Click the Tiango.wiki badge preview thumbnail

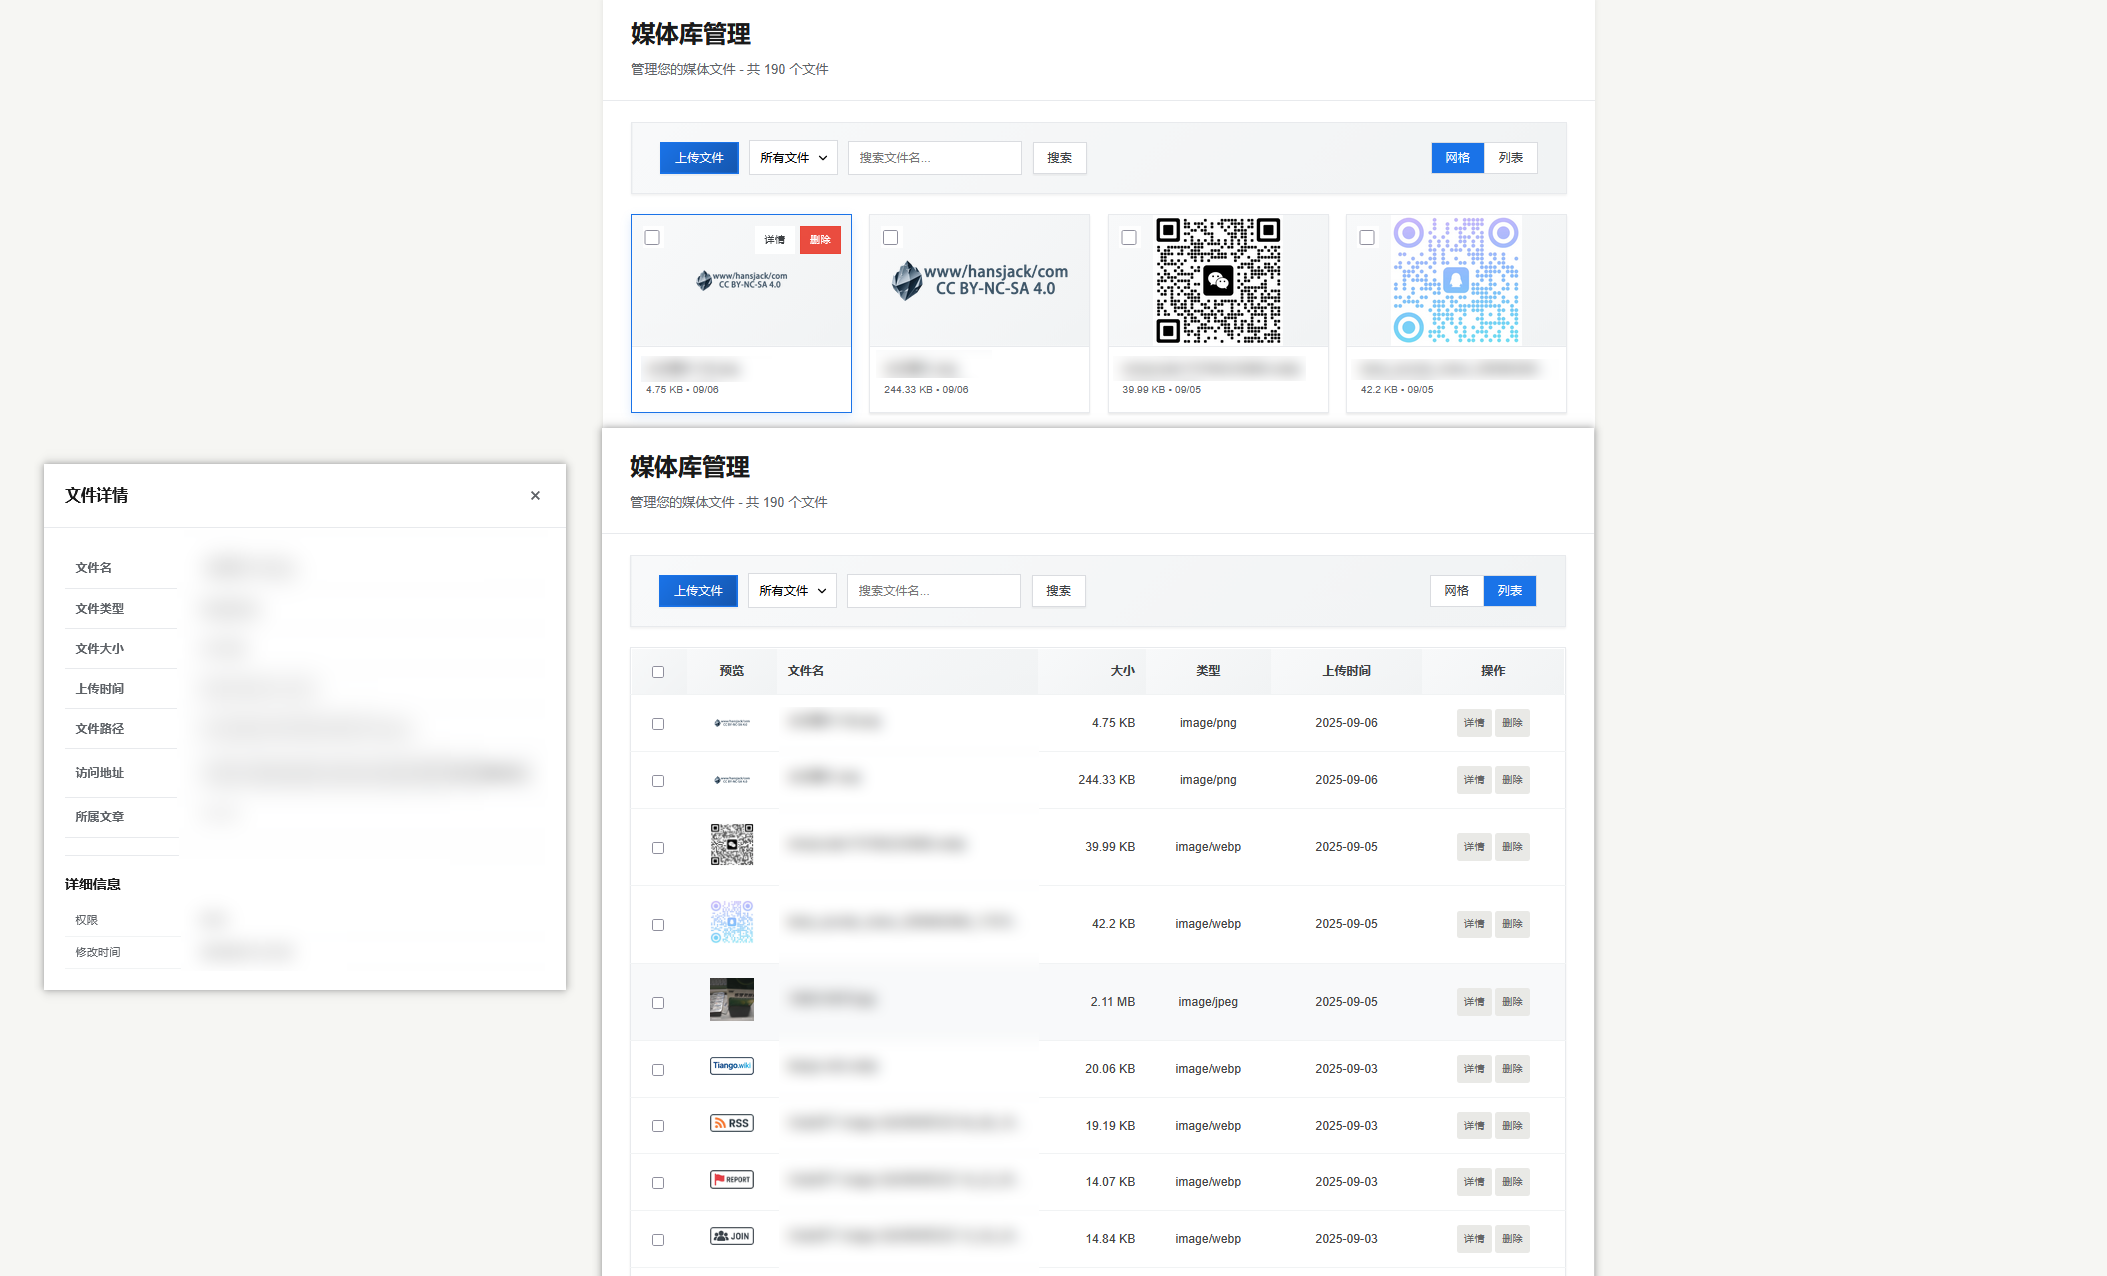tap(731, 1066)
